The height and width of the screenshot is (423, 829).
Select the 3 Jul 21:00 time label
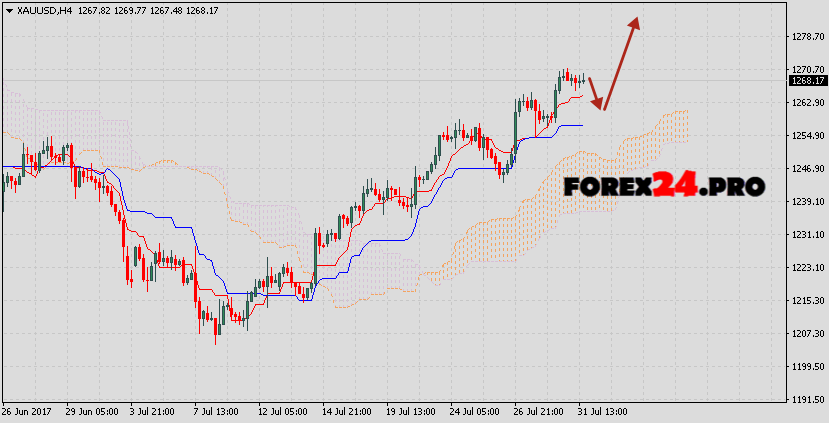click(154, 412)
